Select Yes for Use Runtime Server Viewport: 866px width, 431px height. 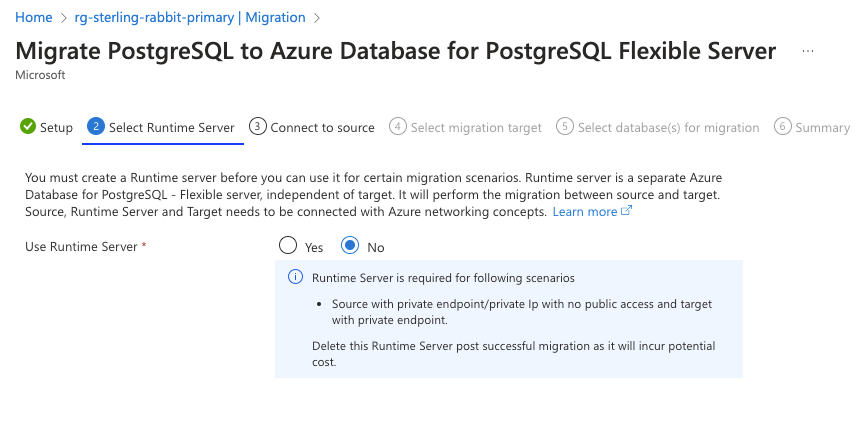(x=288, y=246)
